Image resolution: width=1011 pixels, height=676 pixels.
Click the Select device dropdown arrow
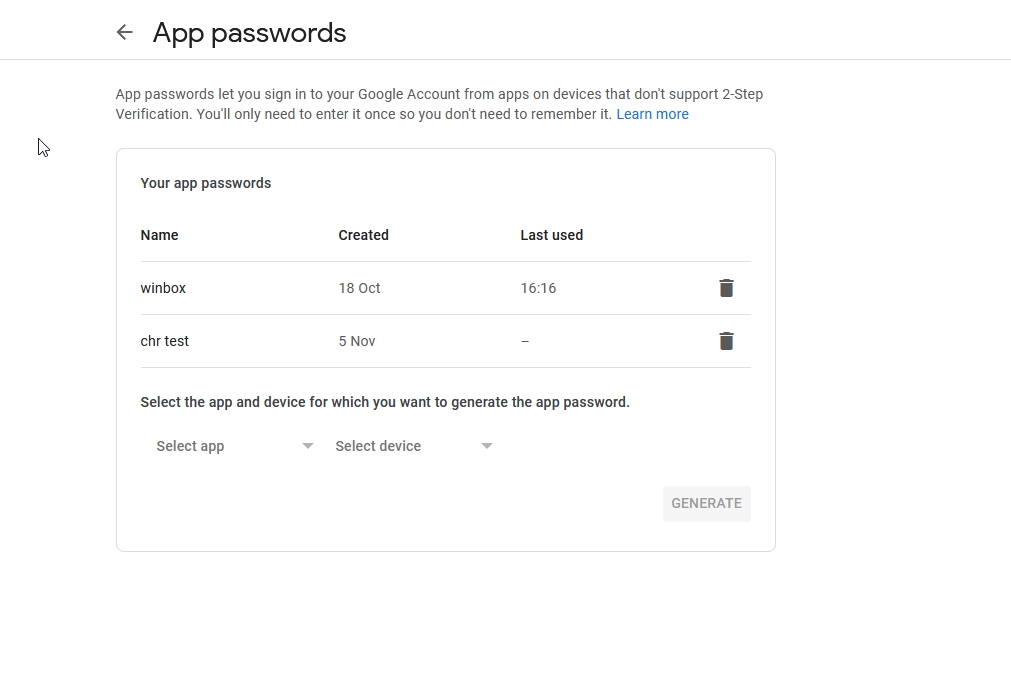(x=487, y=446)
